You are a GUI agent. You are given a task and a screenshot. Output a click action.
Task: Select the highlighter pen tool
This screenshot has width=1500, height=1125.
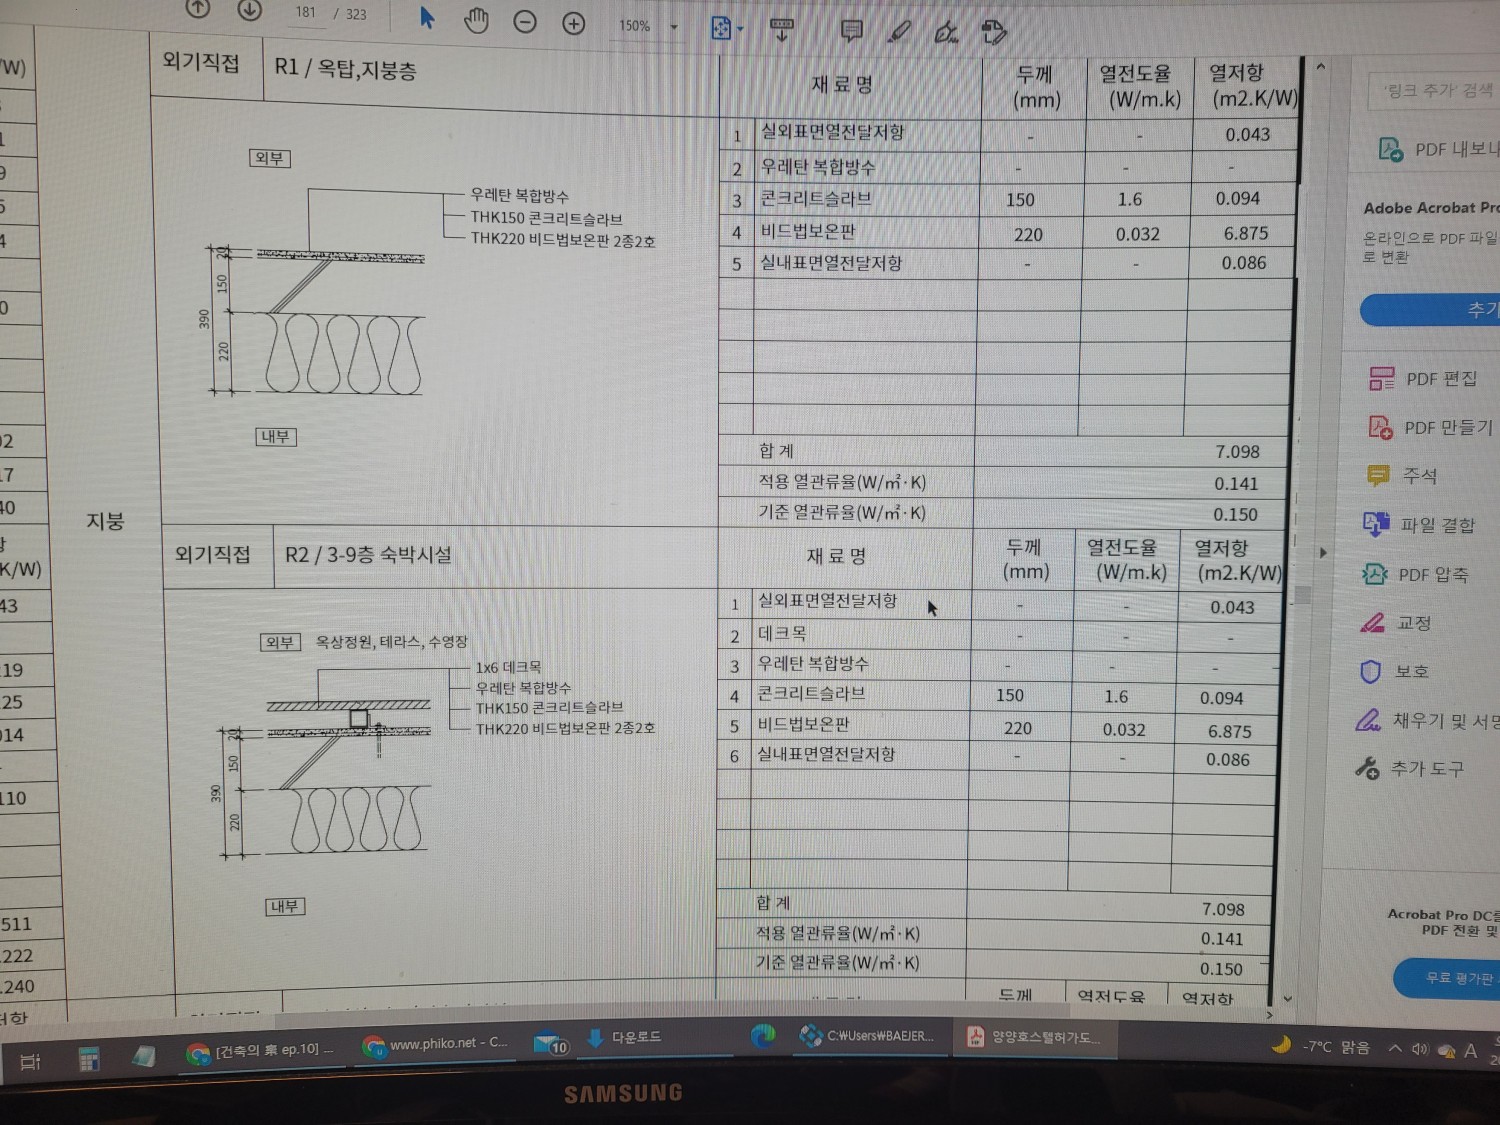900,32
